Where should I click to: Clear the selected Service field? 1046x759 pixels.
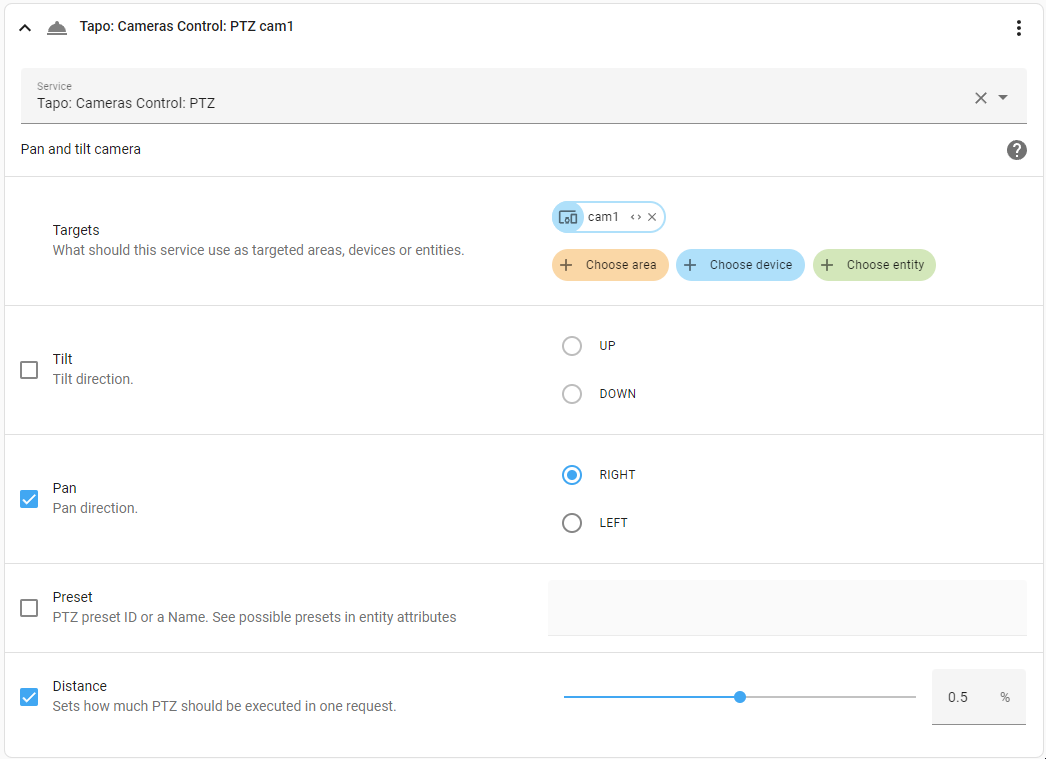980,97
